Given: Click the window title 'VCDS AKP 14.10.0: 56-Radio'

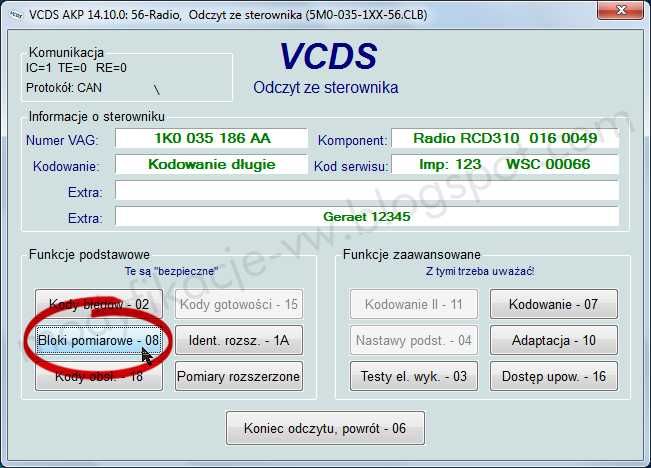Looking at the screenshot, I should click(x=105, y=15).
